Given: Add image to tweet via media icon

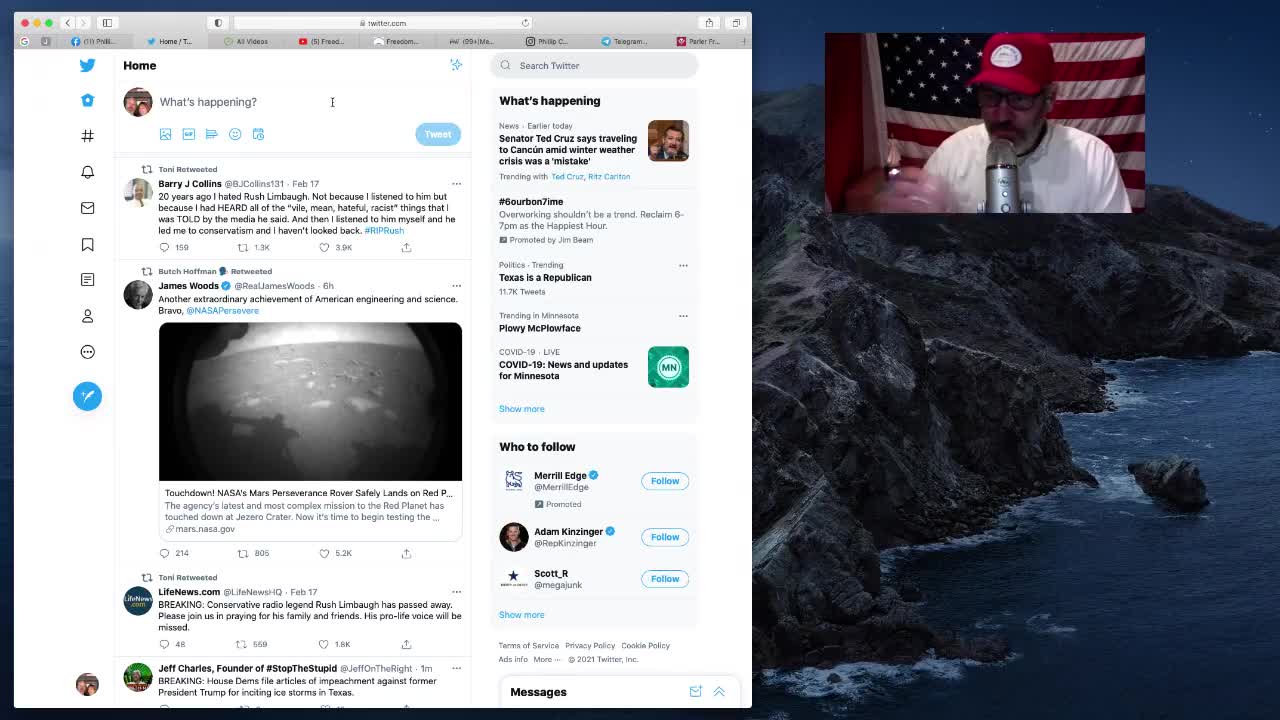Looking at the screenshot, I should (x=165, y=134).
